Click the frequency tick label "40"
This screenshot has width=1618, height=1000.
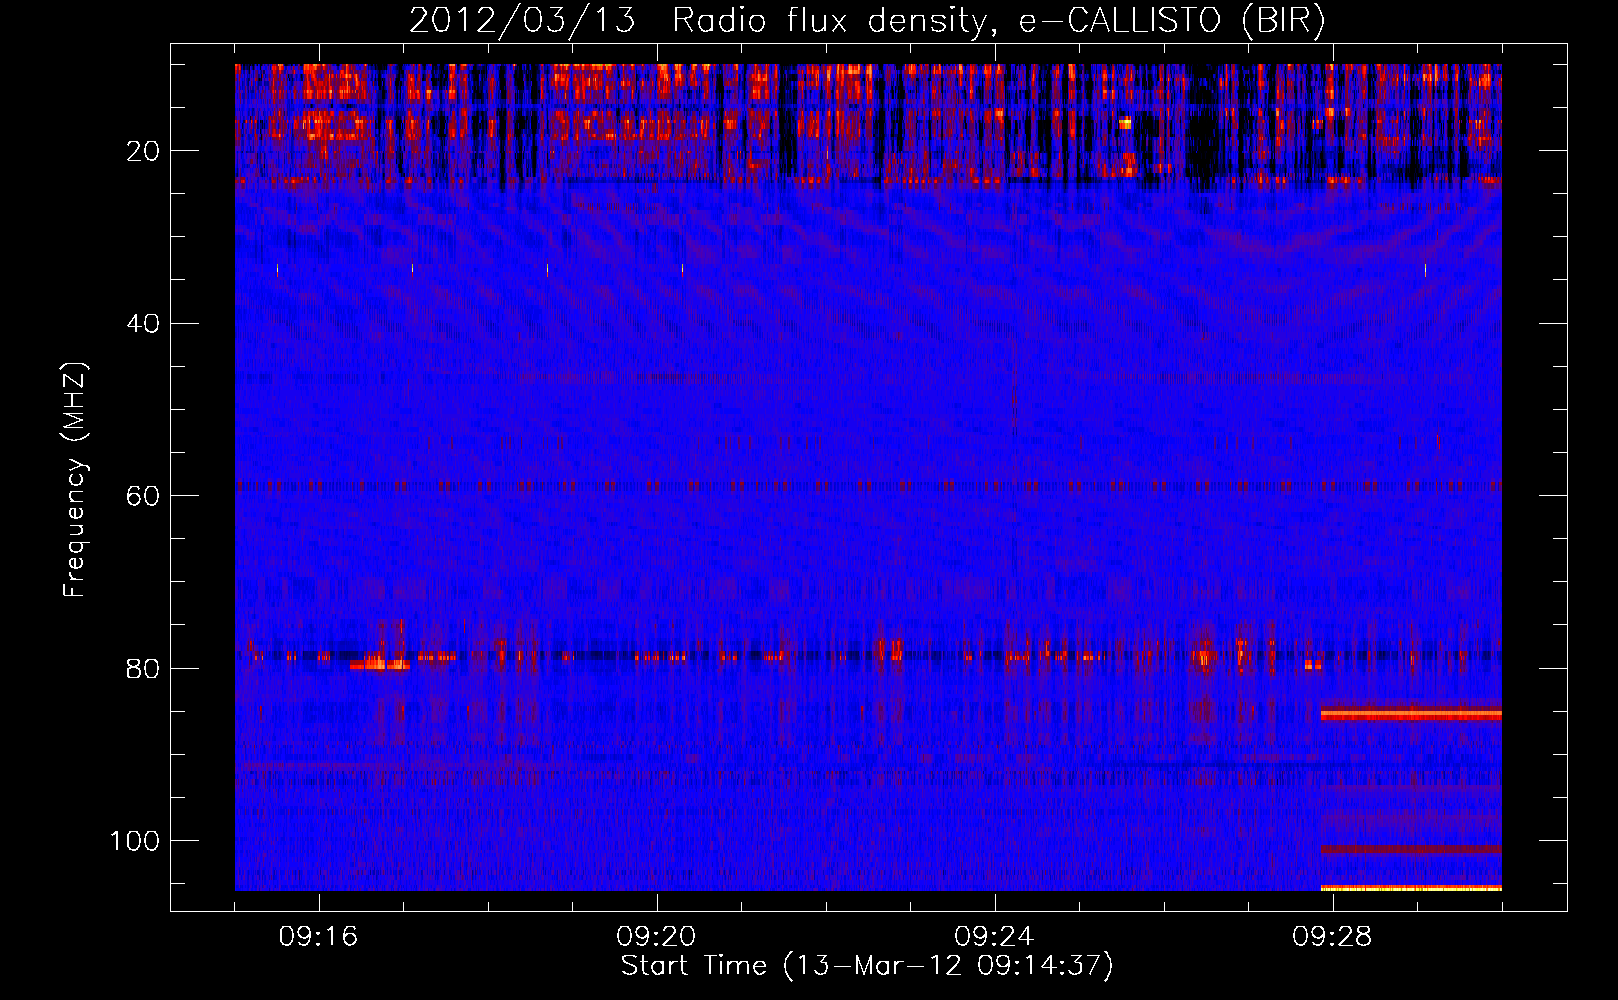143,324
